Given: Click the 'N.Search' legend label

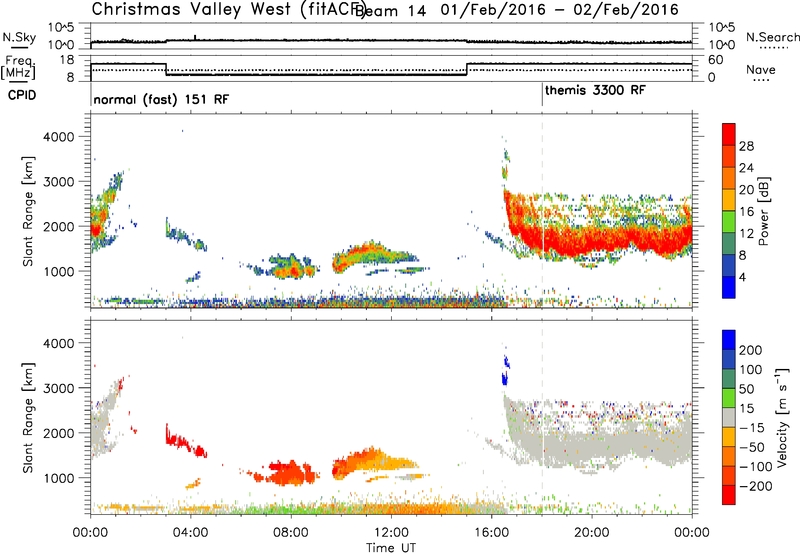Looking at the screenshot, I should (772, 37).
